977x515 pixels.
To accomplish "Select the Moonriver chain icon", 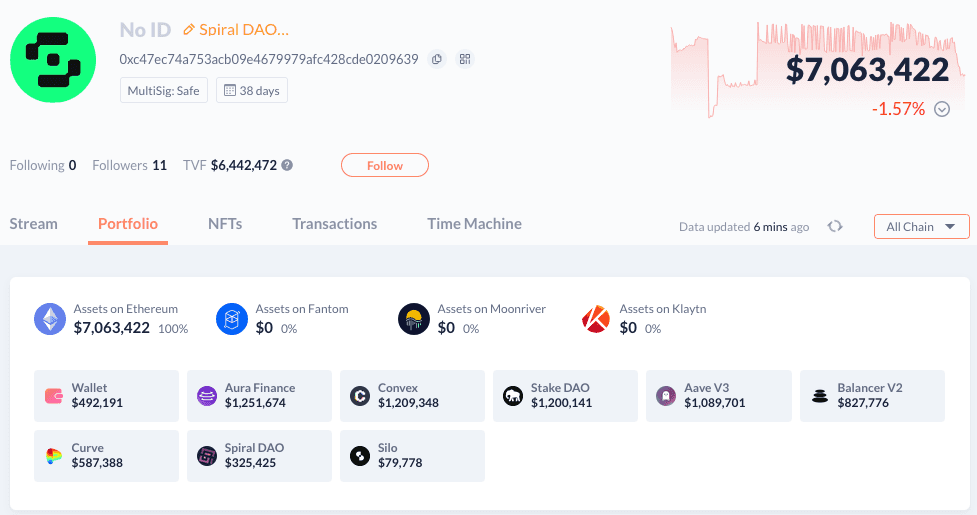I will pyautogui.click(x=414, y=319).
